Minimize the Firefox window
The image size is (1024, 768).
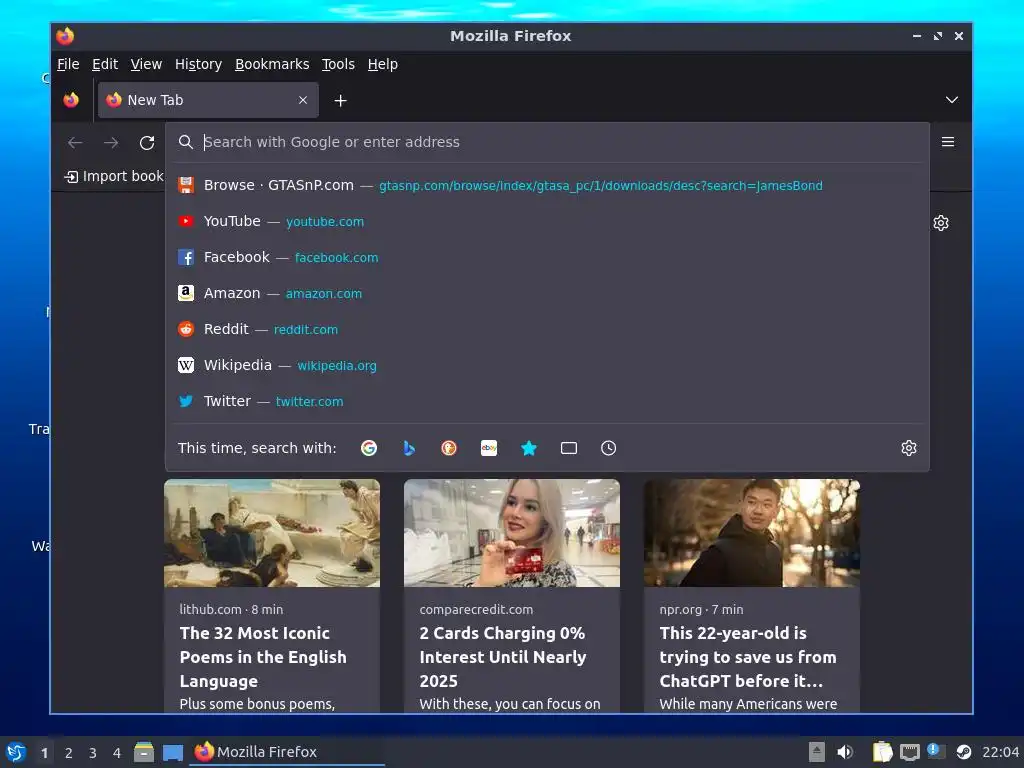(917, 36)
